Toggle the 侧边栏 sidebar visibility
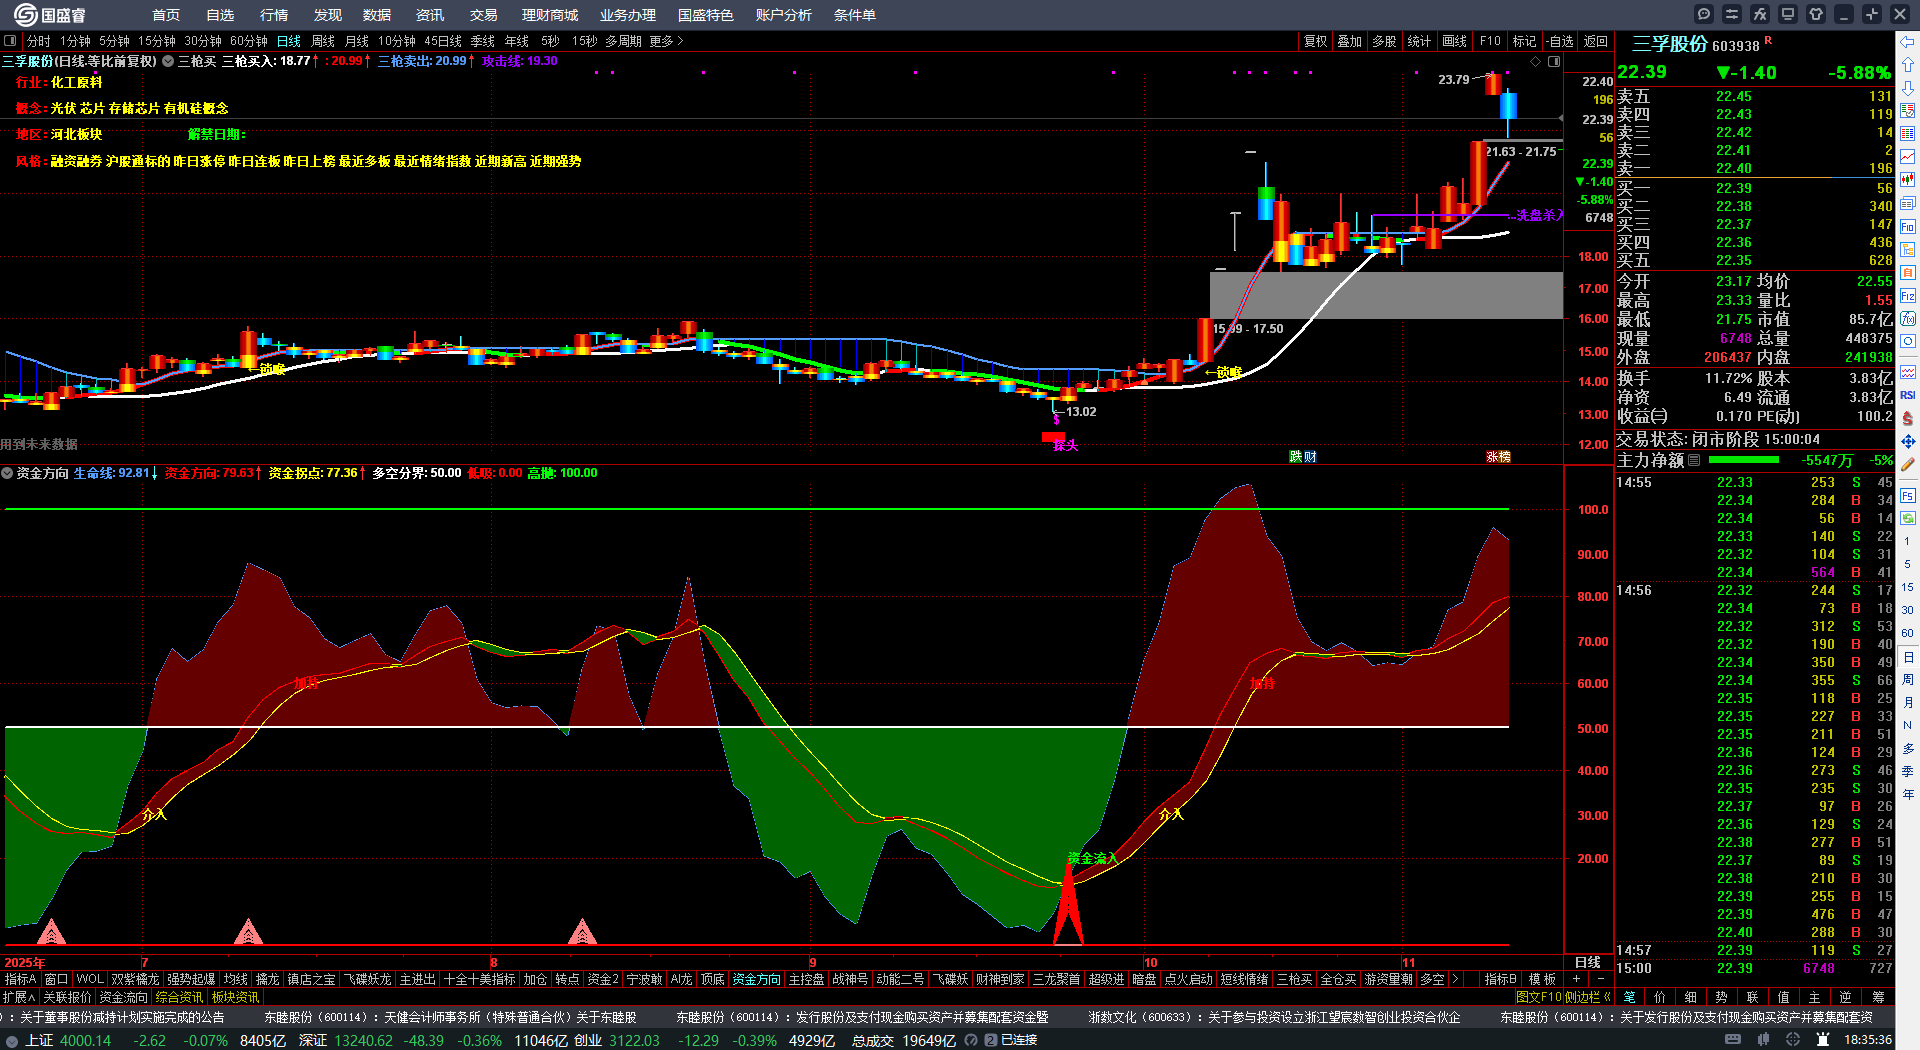1920x1050 pixels. pyautogui.click(x=1590, y=996)
